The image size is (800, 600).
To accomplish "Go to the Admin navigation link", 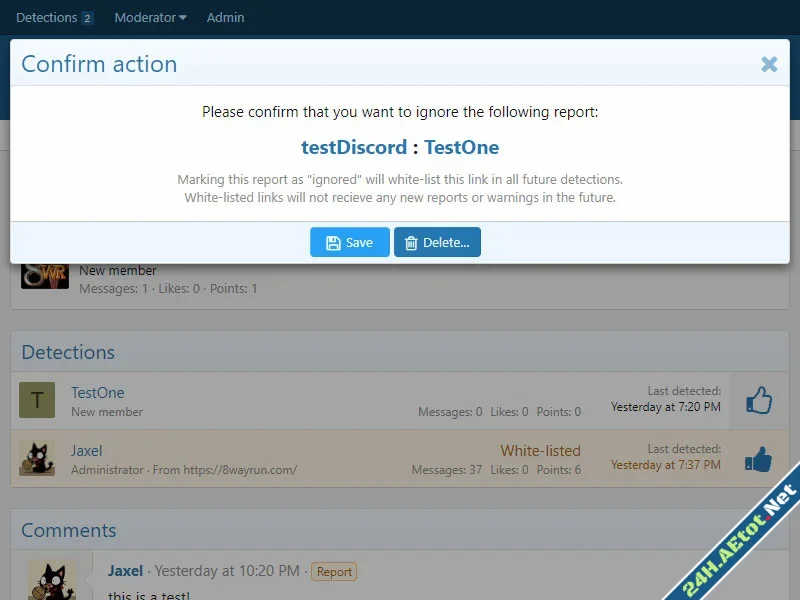I will tap(225, 17).
